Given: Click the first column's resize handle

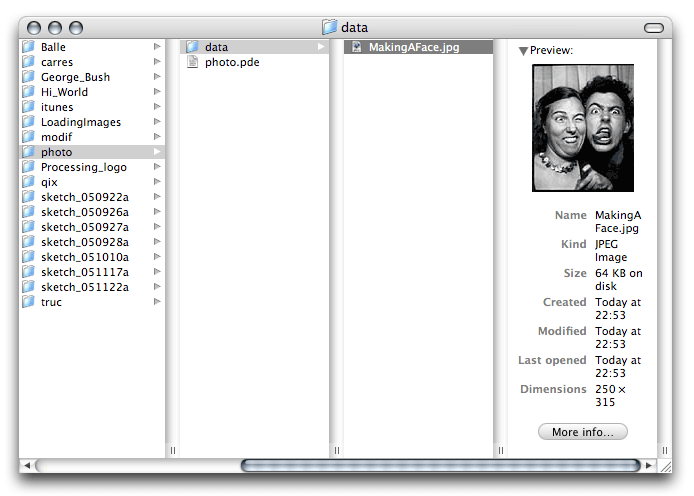Looking at the screenshot, I should [172, 450].
